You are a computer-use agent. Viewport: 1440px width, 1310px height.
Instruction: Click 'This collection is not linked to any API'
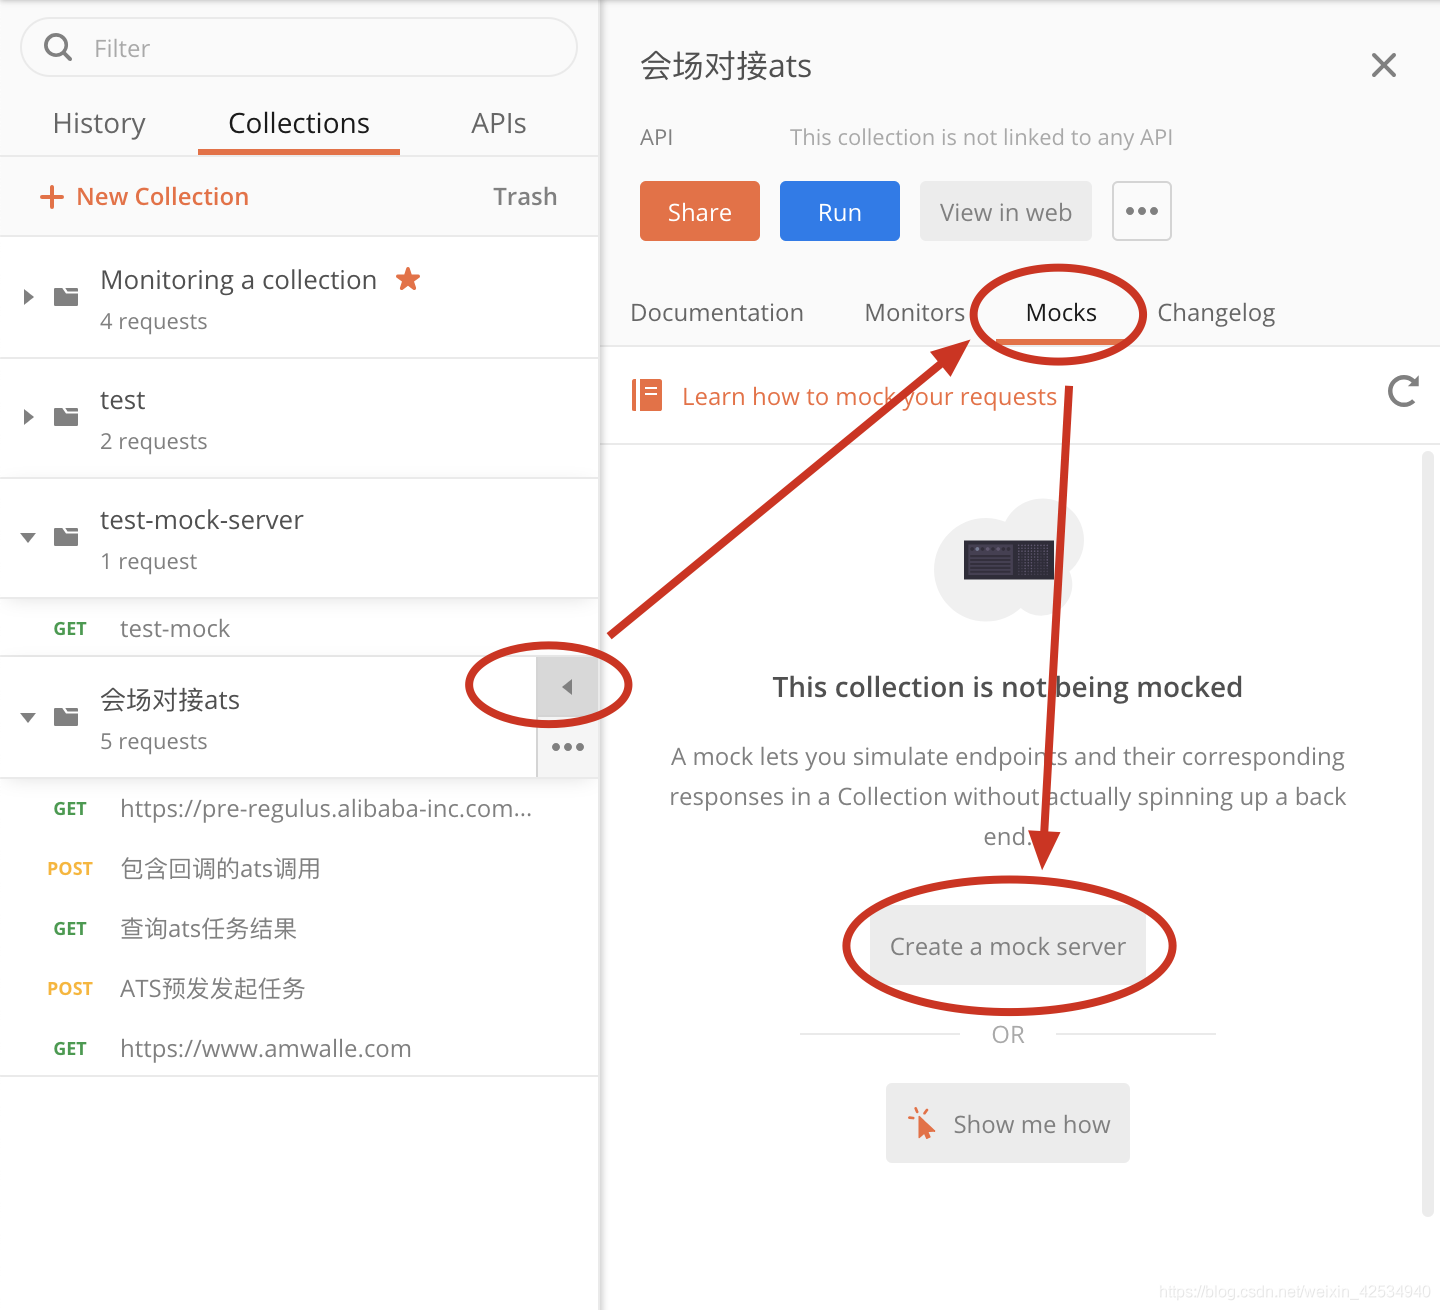981,137
